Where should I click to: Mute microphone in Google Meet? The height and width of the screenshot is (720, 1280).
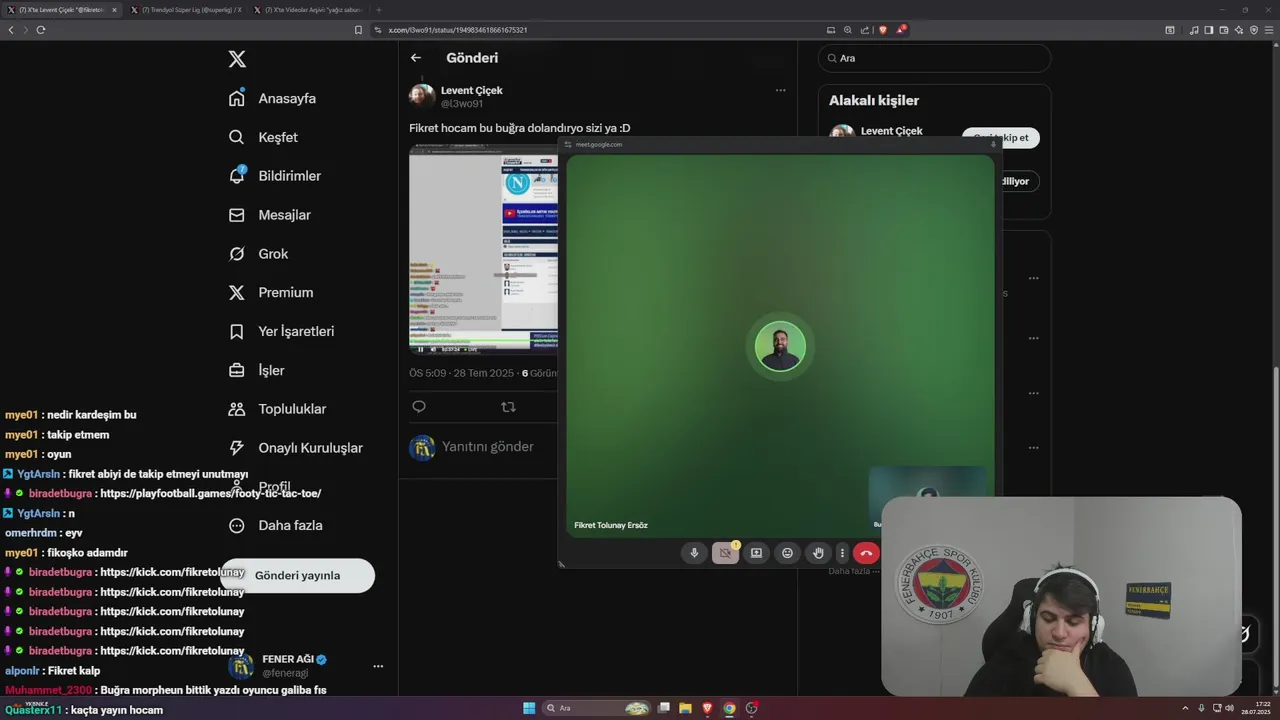click(x=694, y=553)
